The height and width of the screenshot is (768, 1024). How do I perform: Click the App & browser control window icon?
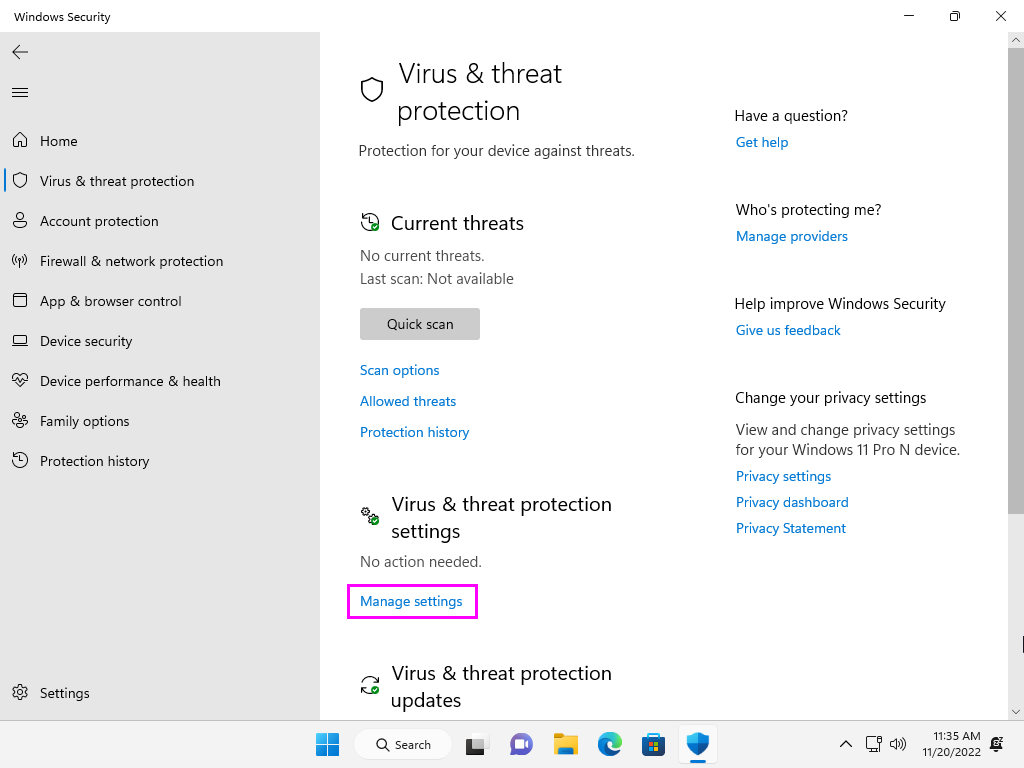pyautogui.click(x=20, y=300)
